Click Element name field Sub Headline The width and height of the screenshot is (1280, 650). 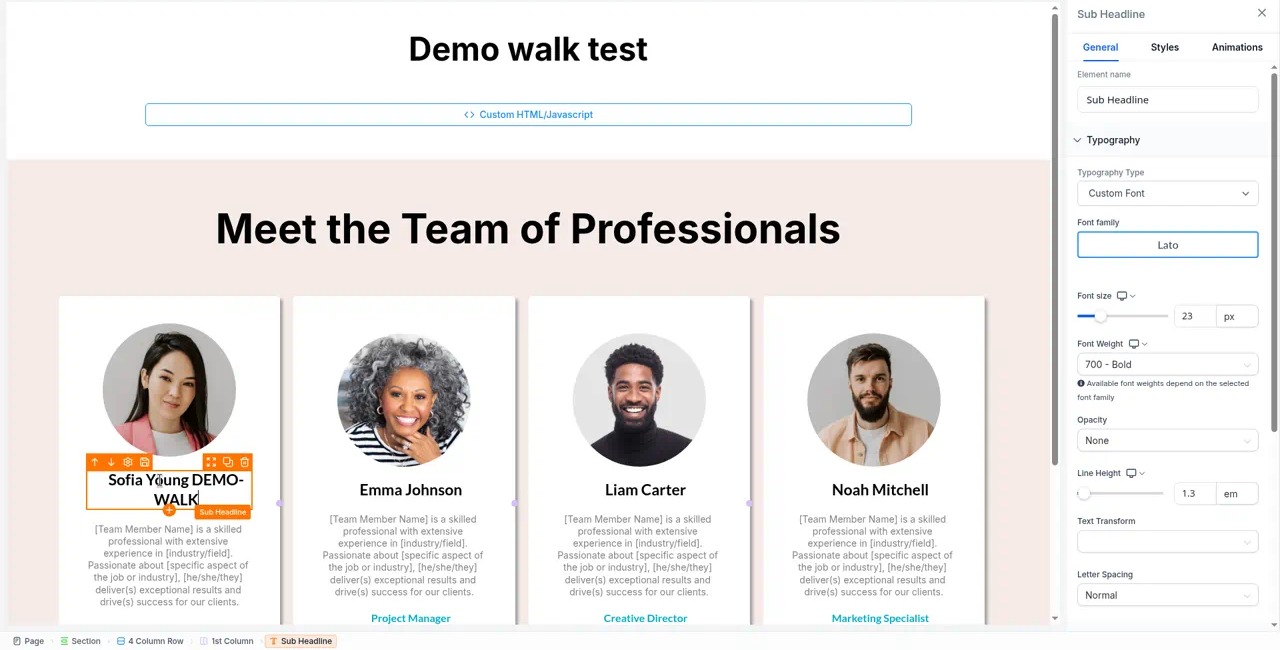1167,100
